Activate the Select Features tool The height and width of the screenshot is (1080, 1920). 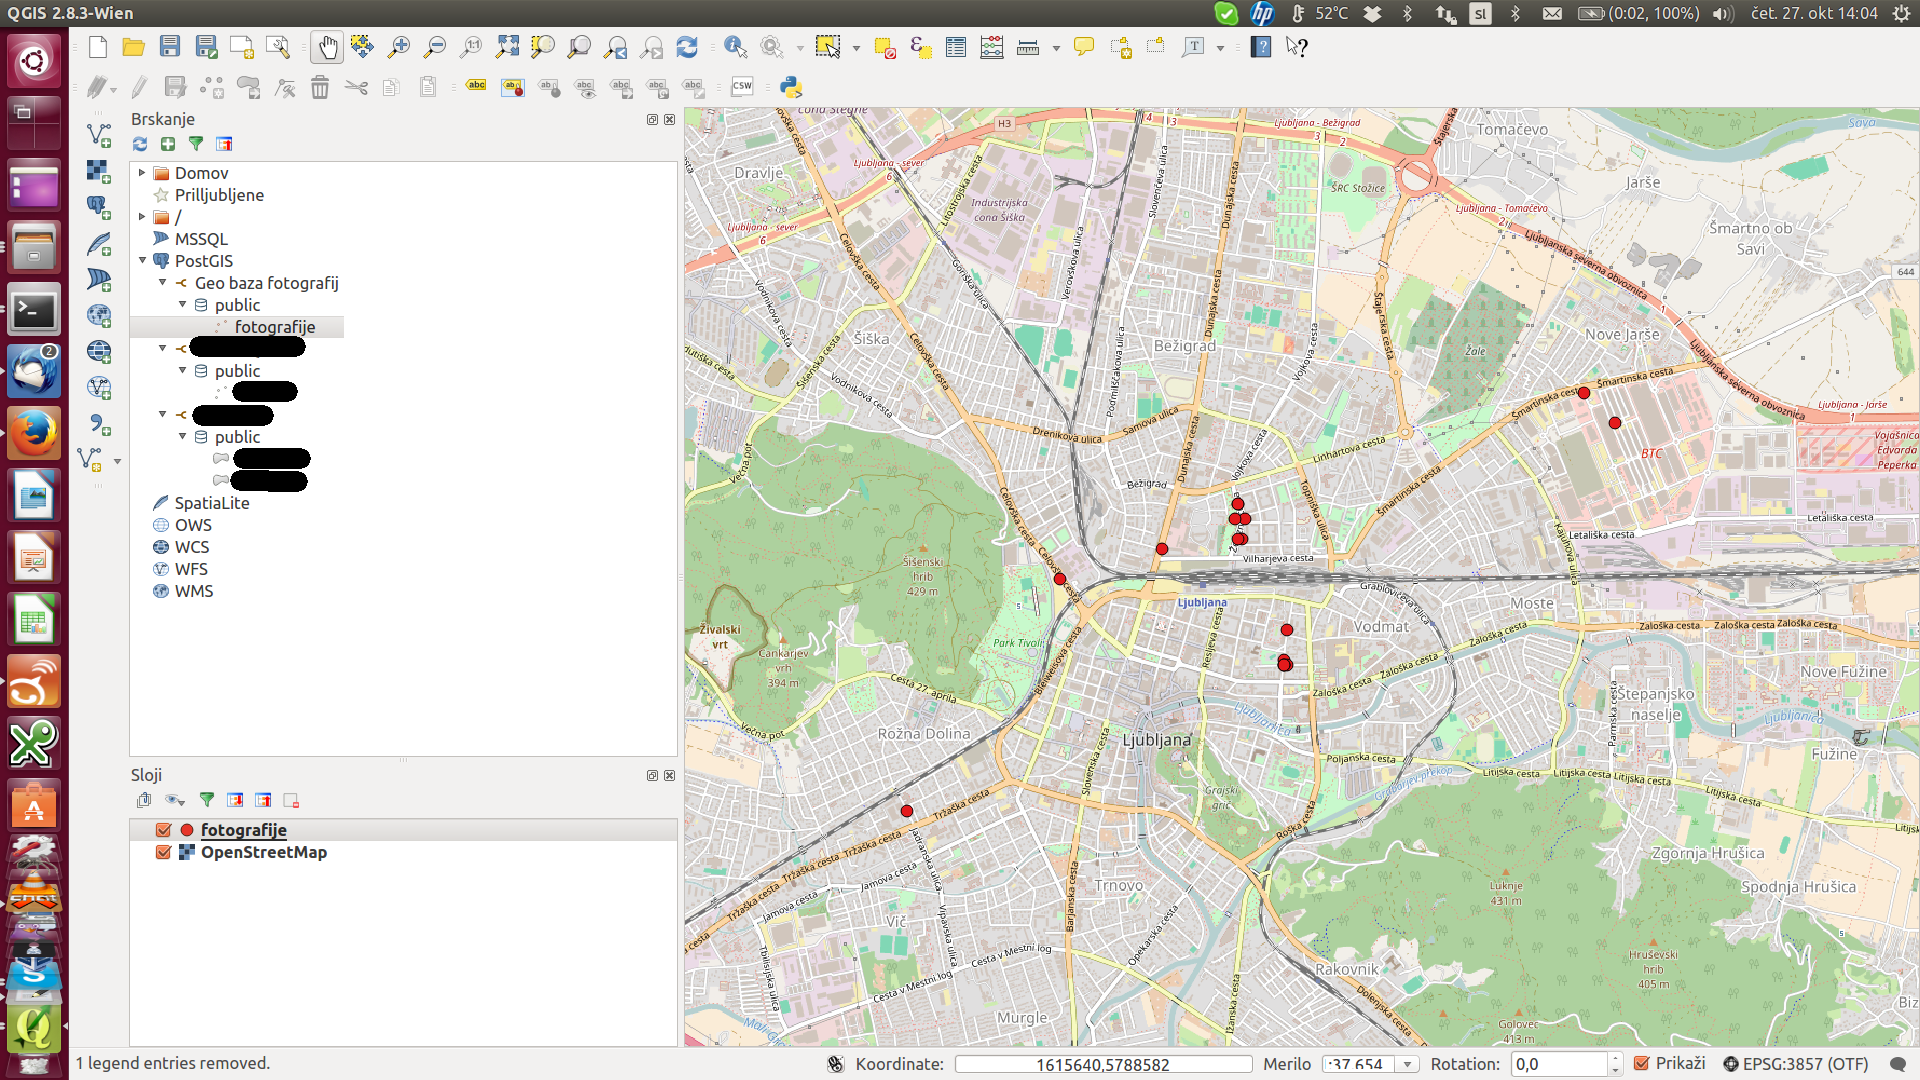click(x=827, y=47)
